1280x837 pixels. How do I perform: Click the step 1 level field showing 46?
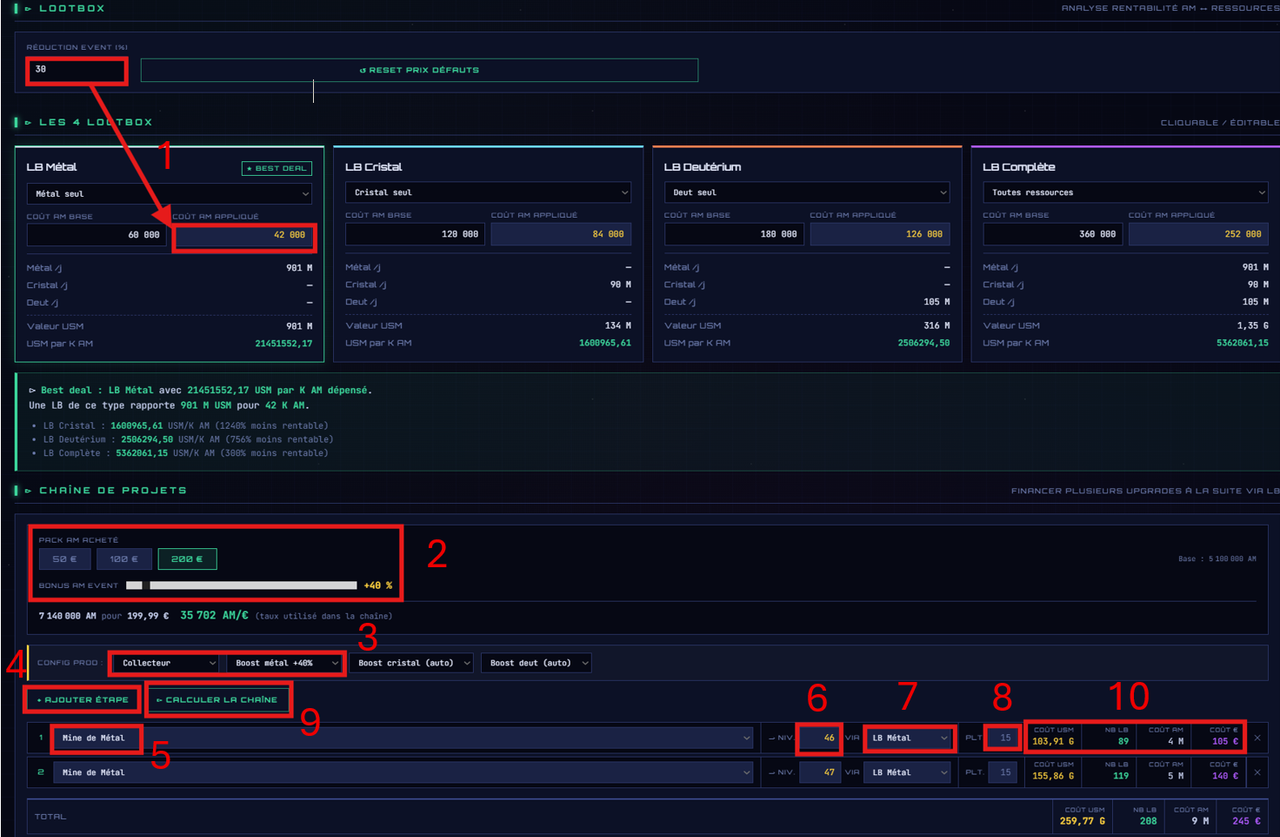click(820, 738)
